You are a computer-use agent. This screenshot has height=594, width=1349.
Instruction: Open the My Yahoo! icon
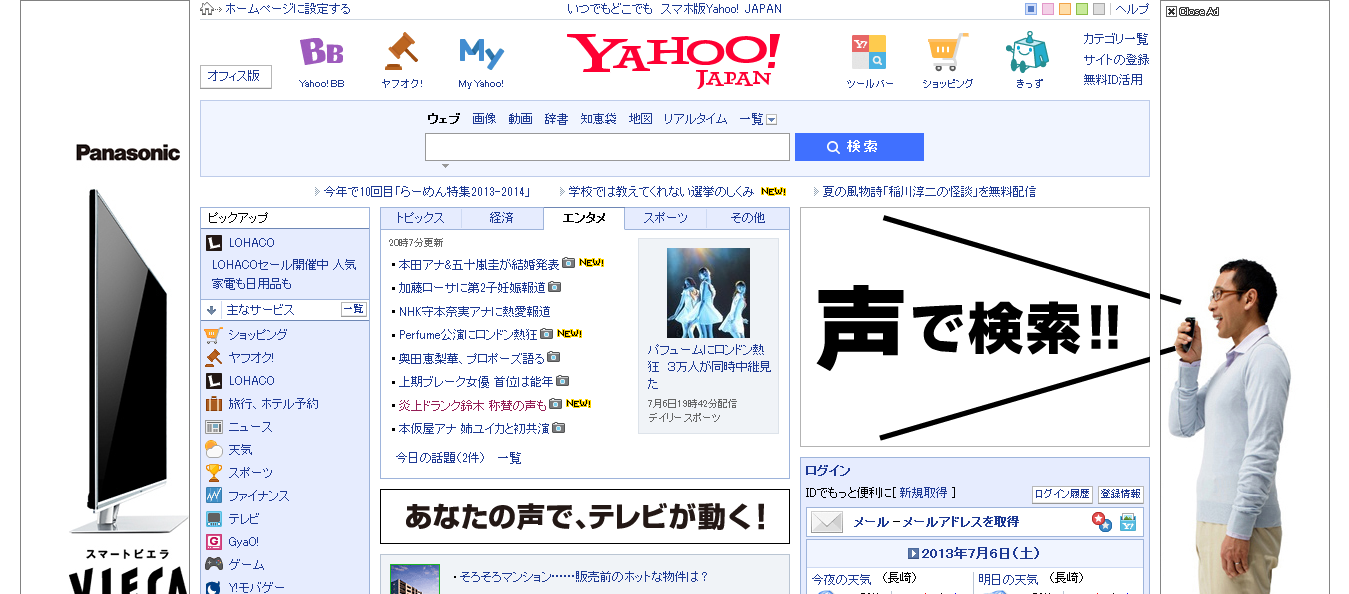[481, 53]
